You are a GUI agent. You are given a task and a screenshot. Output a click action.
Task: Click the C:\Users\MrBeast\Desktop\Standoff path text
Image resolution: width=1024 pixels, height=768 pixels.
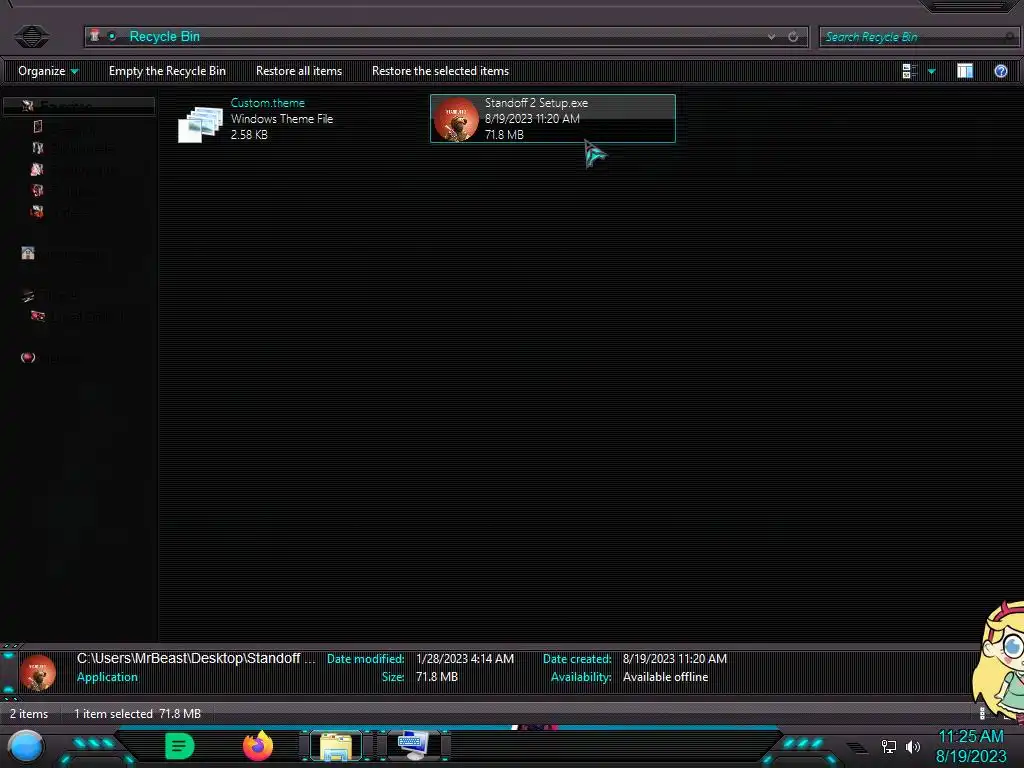pos(196,658)
